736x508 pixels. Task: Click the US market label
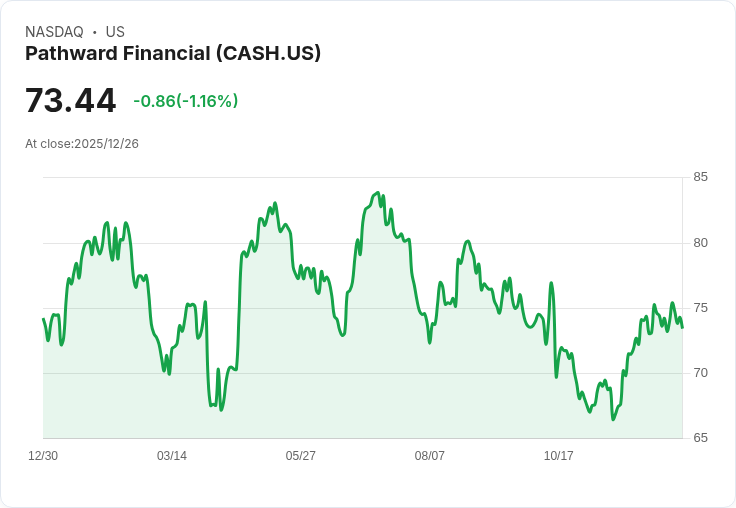click(115, 32)
